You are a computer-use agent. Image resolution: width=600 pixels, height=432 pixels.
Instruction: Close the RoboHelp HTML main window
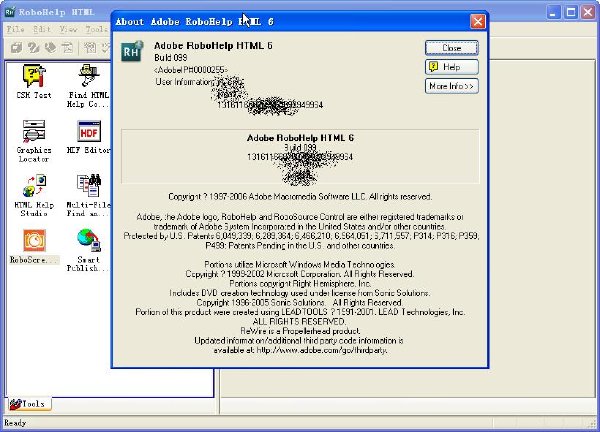point(588,12)
